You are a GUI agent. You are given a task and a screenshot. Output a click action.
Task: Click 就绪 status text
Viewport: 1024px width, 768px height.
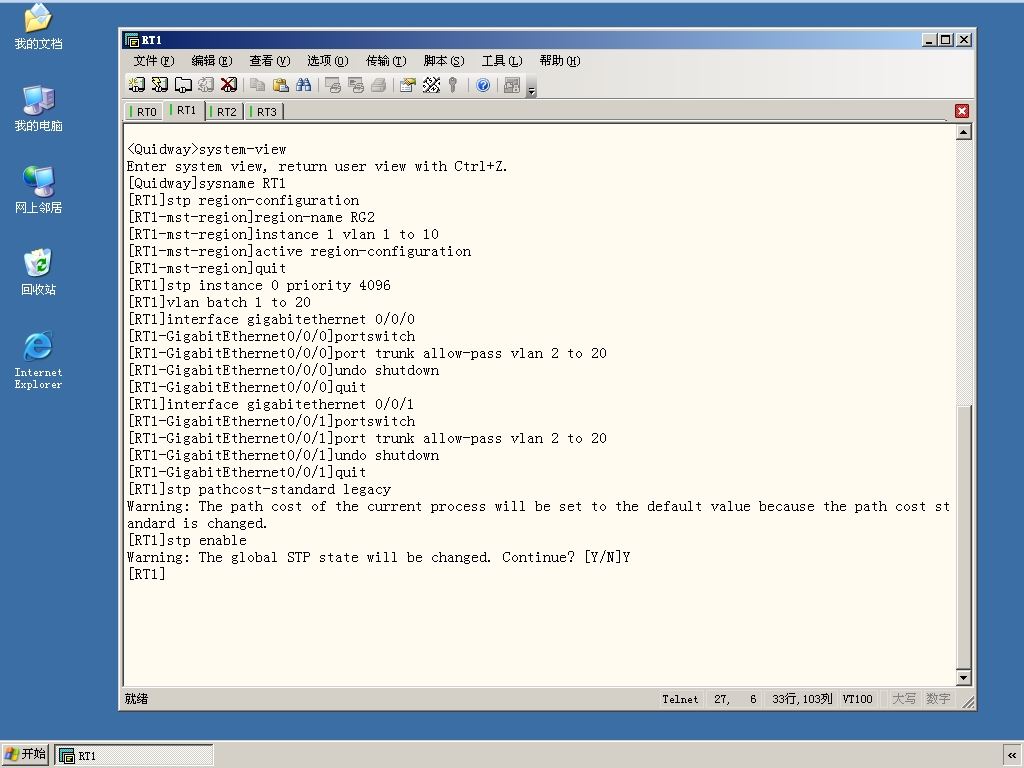pos(136,699)
